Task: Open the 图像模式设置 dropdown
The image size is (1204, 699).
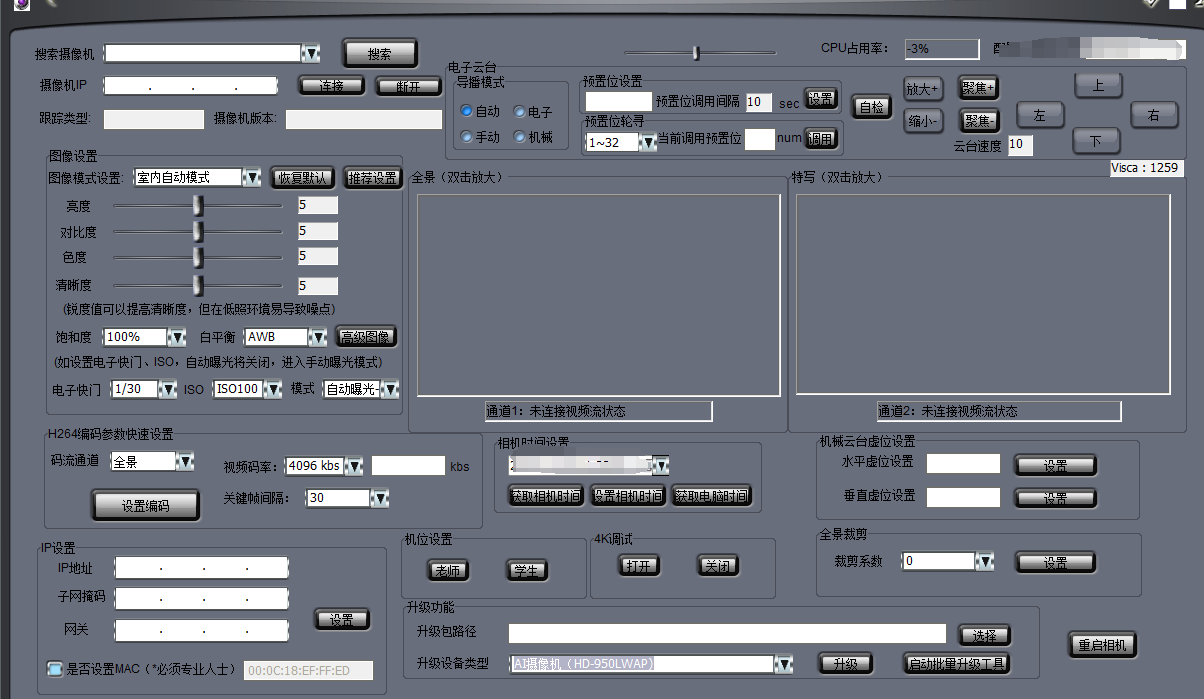Action: pyautogui.click(x=252, y=177)
